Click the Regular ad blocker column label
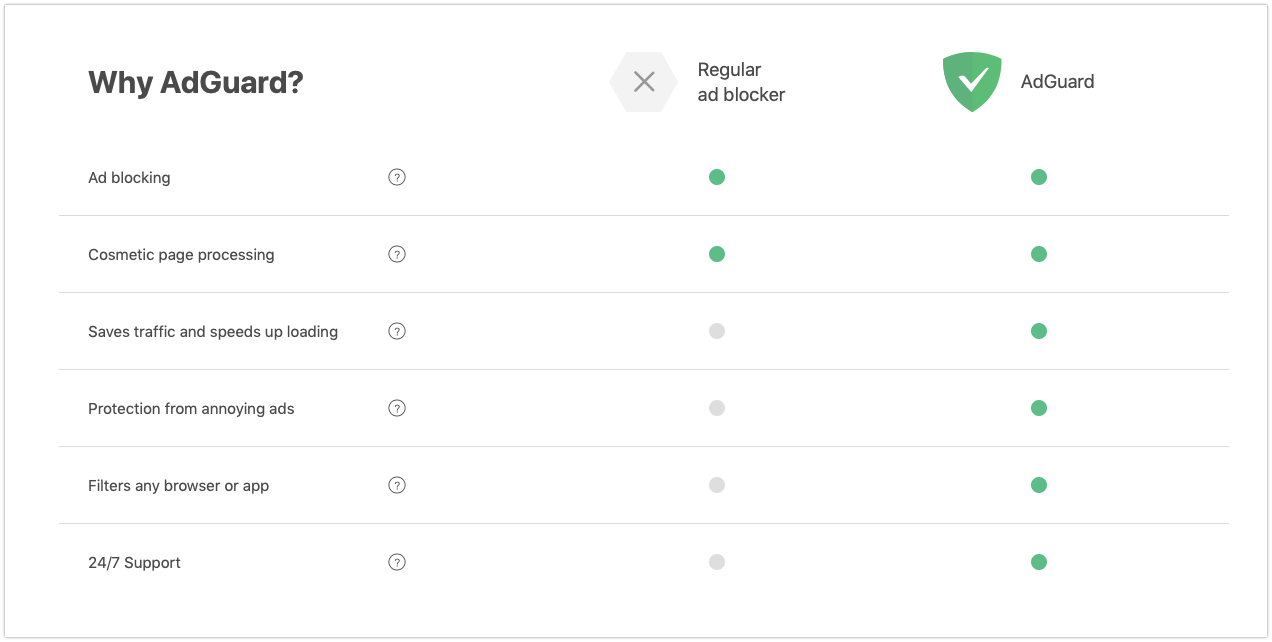1272x642 pixels. (741, 82)
